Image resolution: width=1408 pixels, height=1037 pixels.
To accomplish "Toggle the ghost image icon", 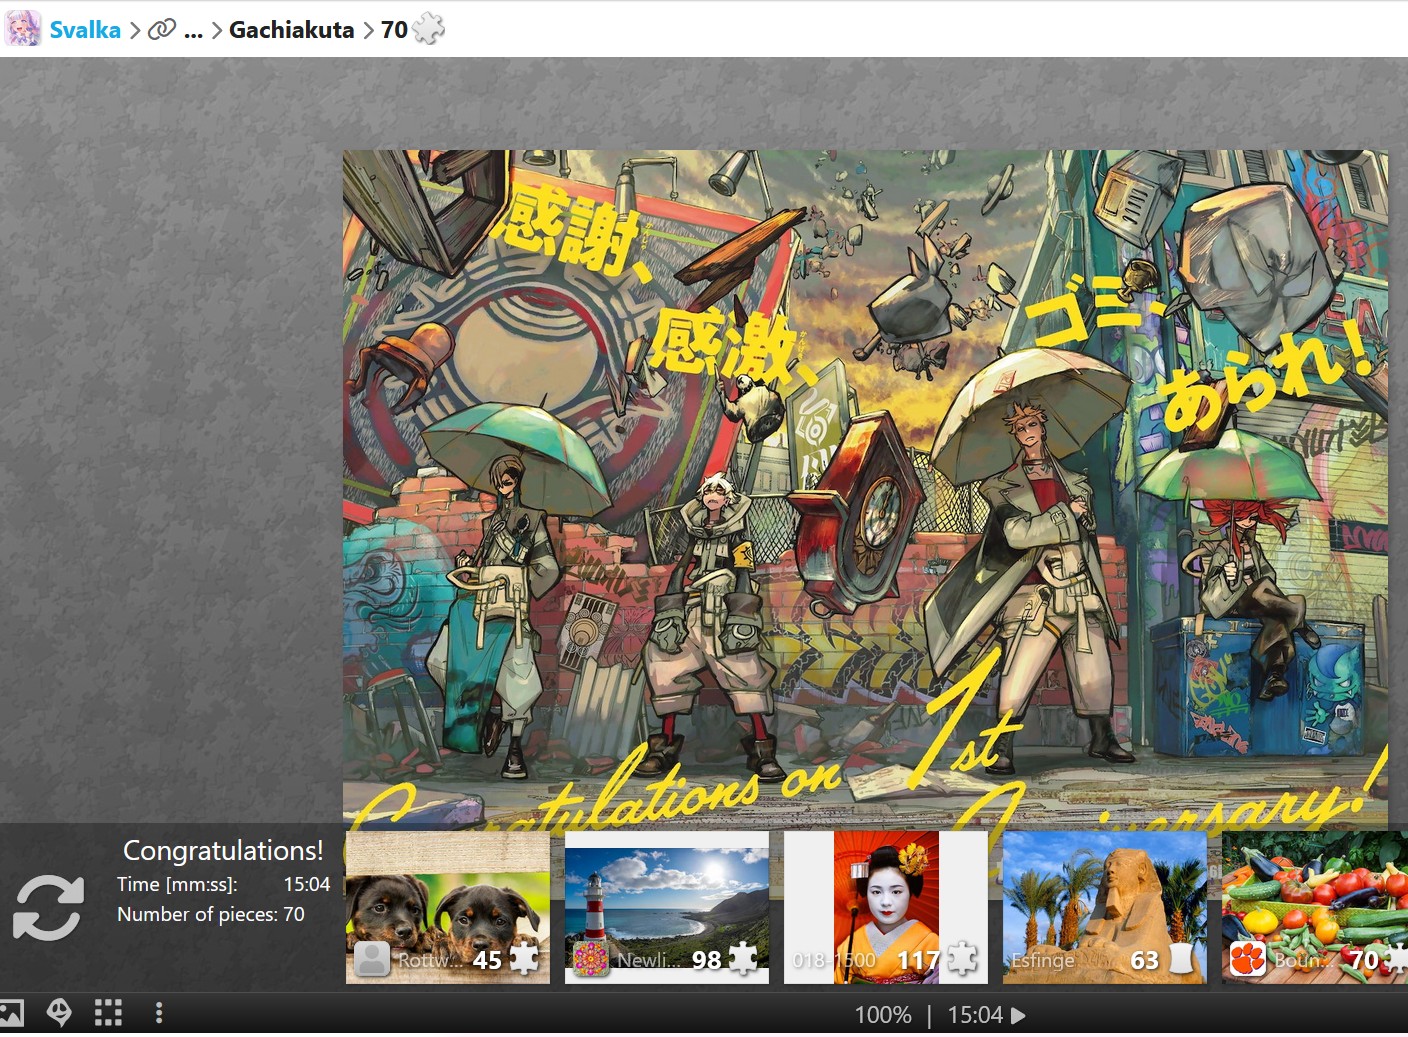I will (x=59, y=1014).
